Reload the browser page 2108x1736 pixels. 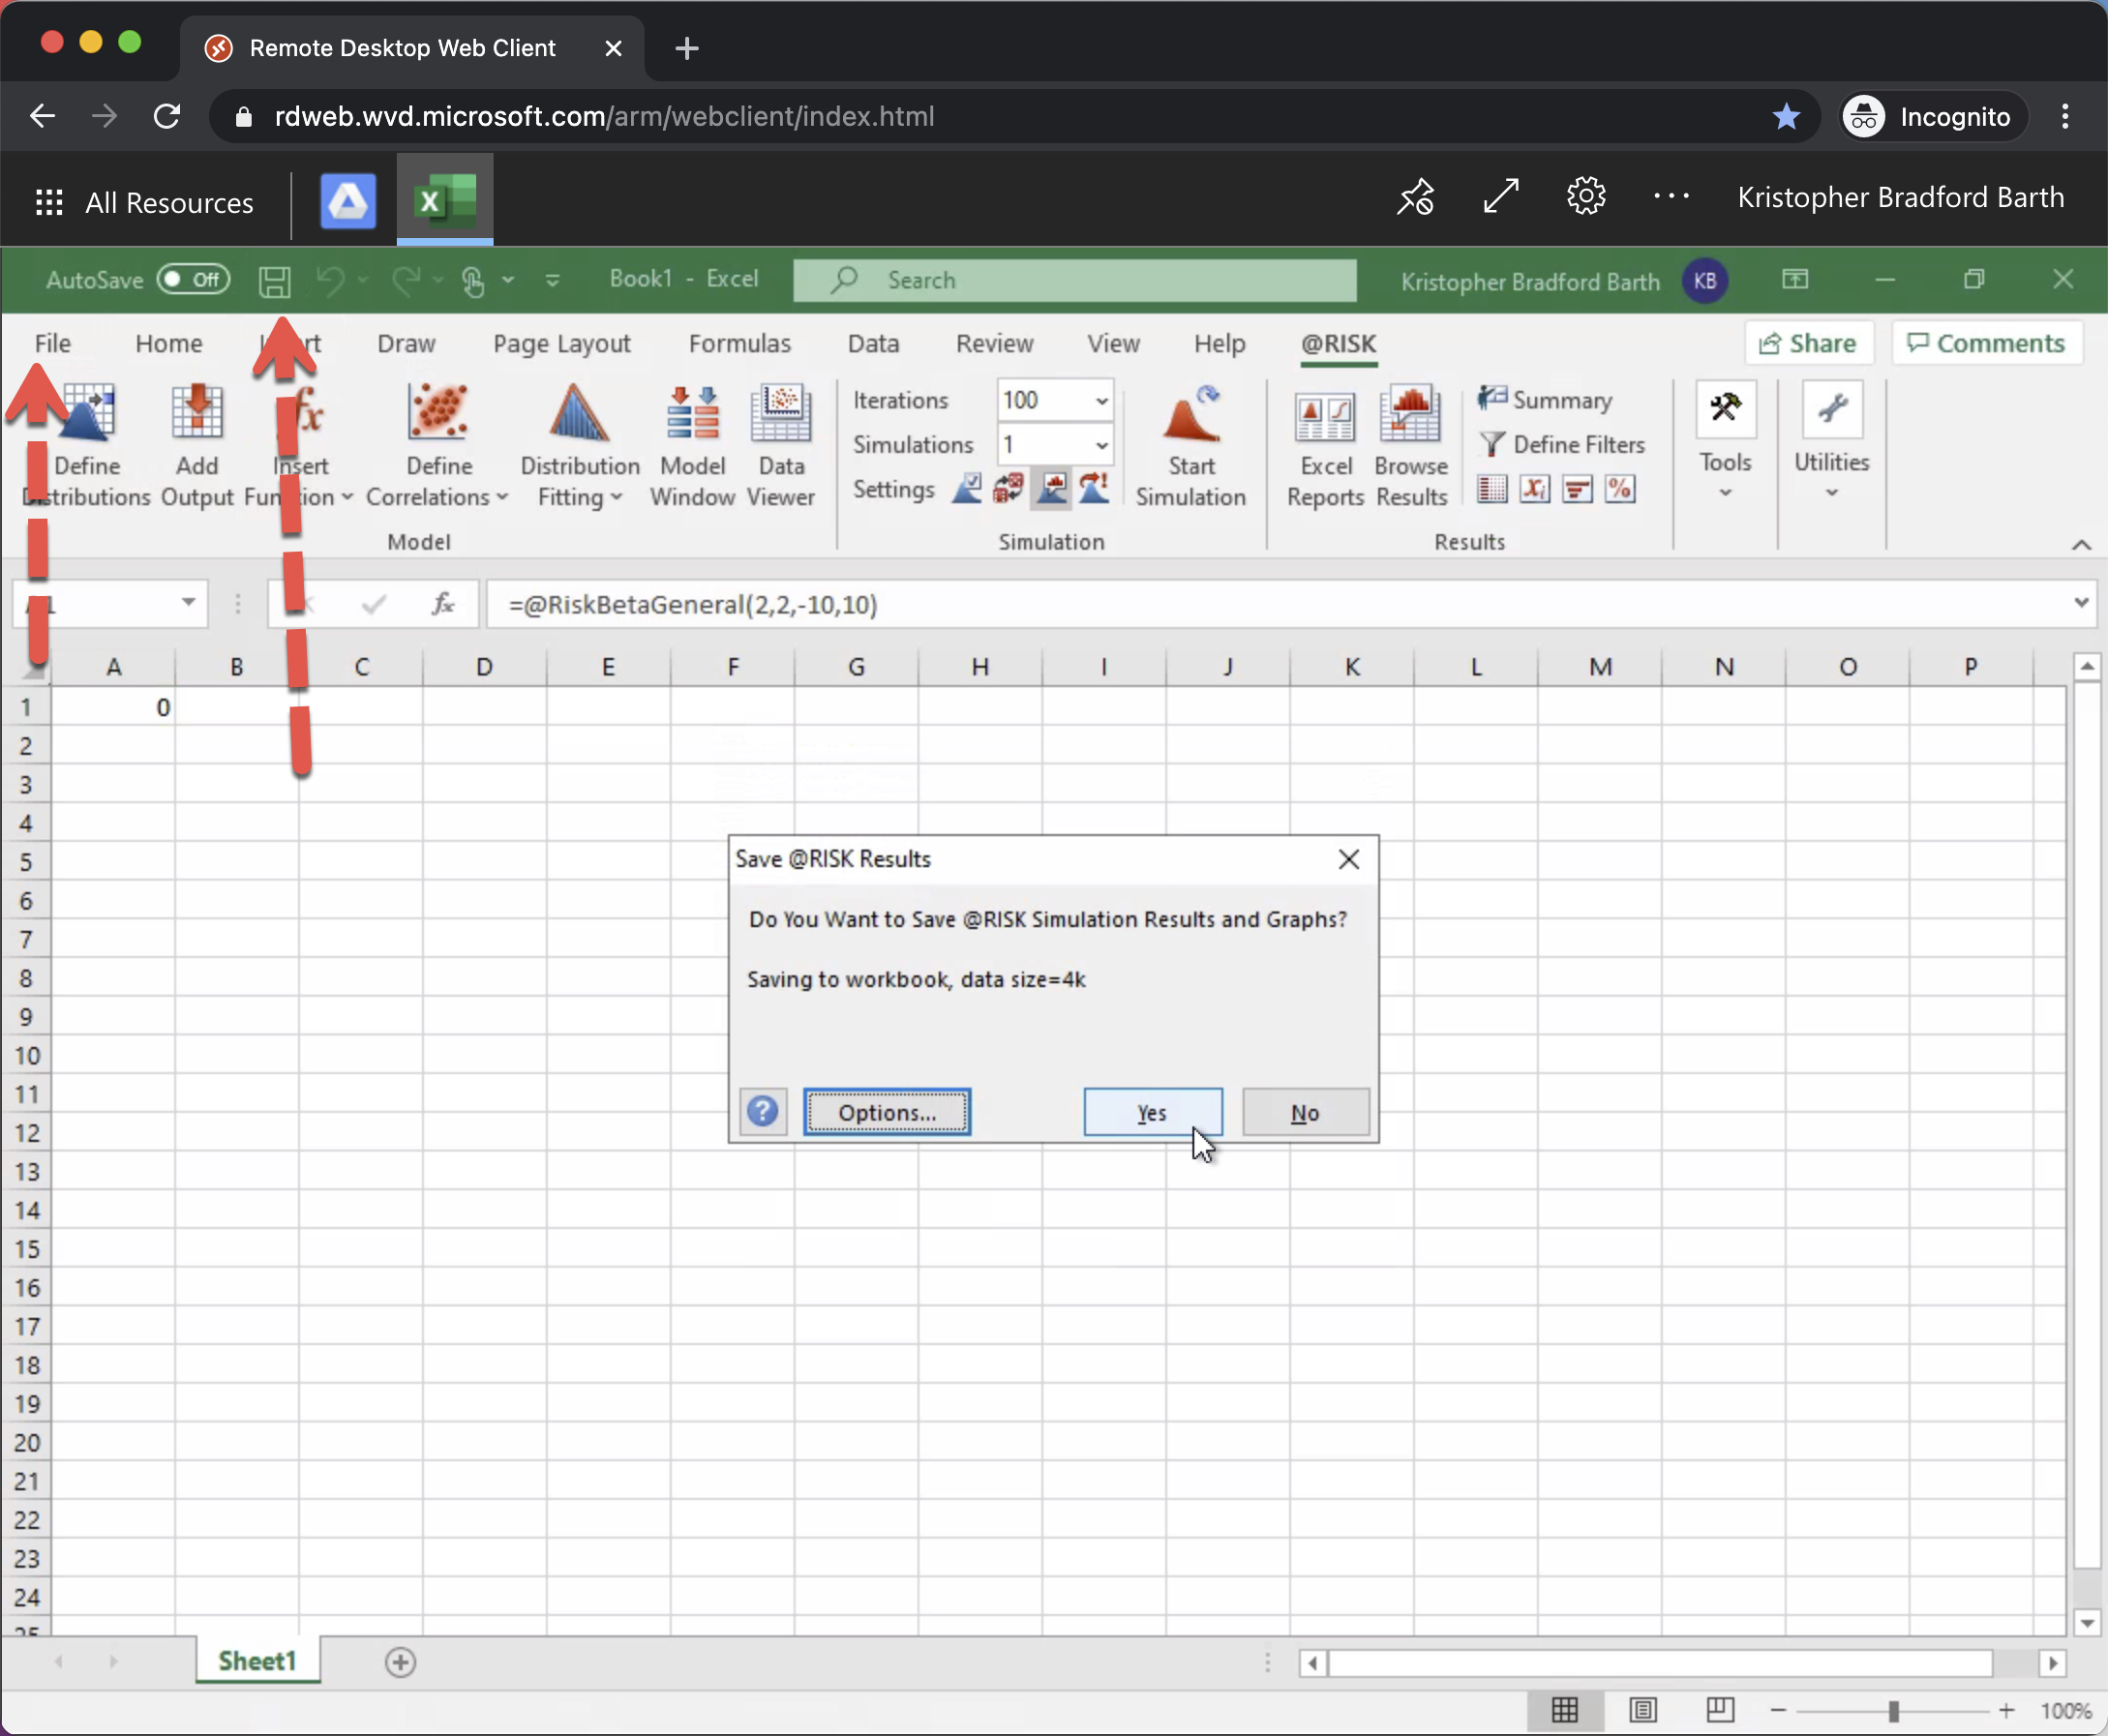167,117
